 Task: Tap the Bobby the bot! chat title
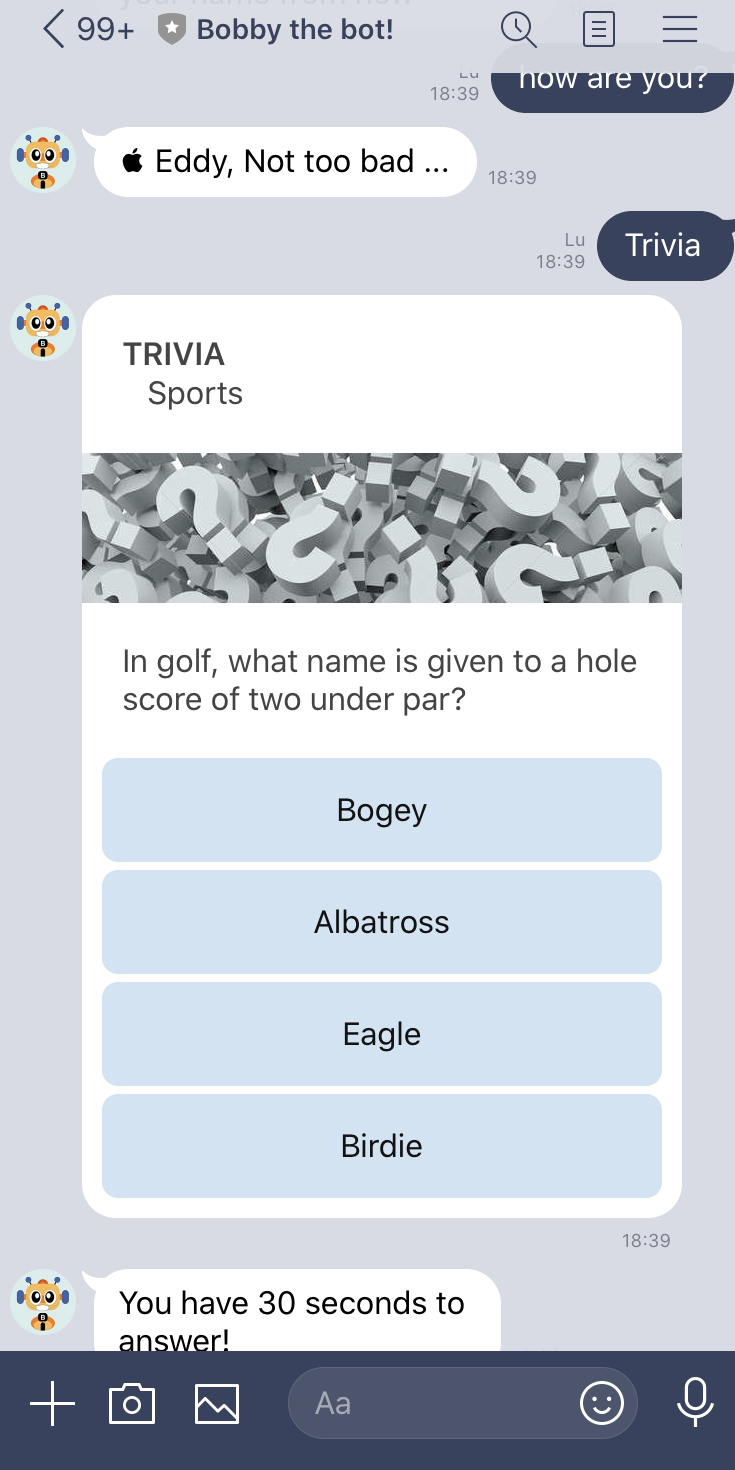click(x=294, y=30)
